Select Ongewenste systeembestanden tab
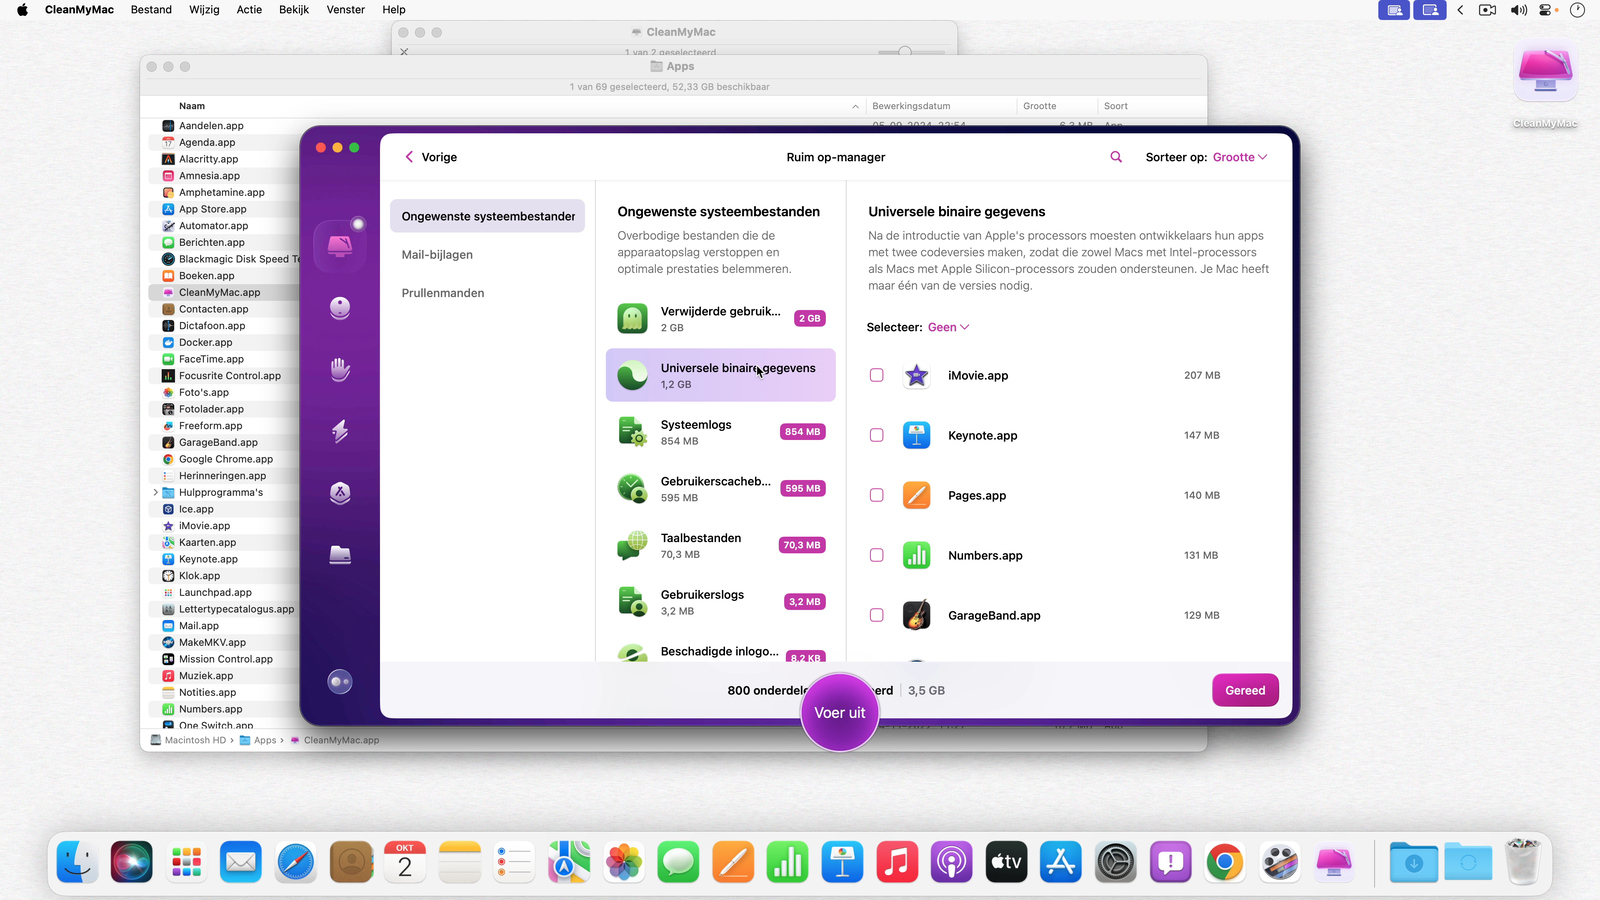Screen dimensions: 1600x900 tap(488, 217)
